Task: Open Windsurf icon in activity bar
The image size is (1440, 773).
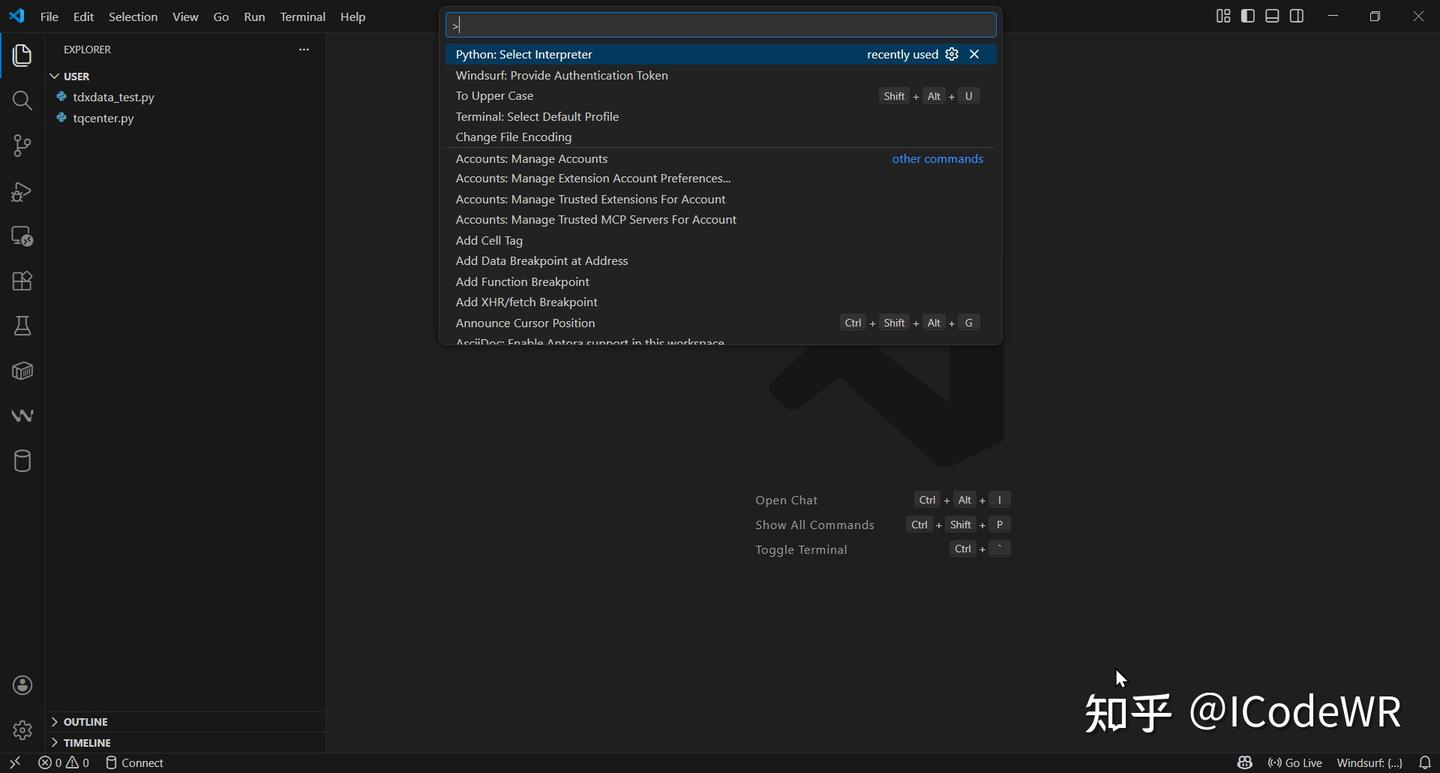Action: pyautogui.click(x=22, y=416)
